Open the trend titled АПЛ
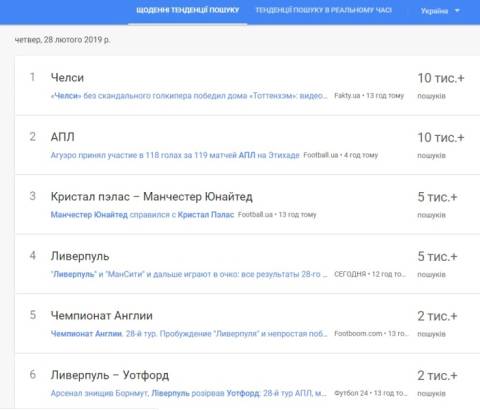 tap(62, 137)
